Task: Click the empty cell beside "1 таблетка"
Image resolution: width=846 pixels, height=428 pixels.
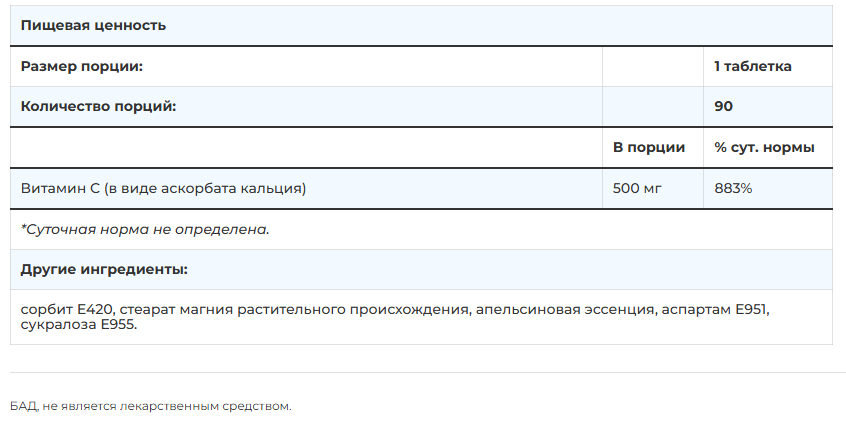Action: tap(652, 66)
